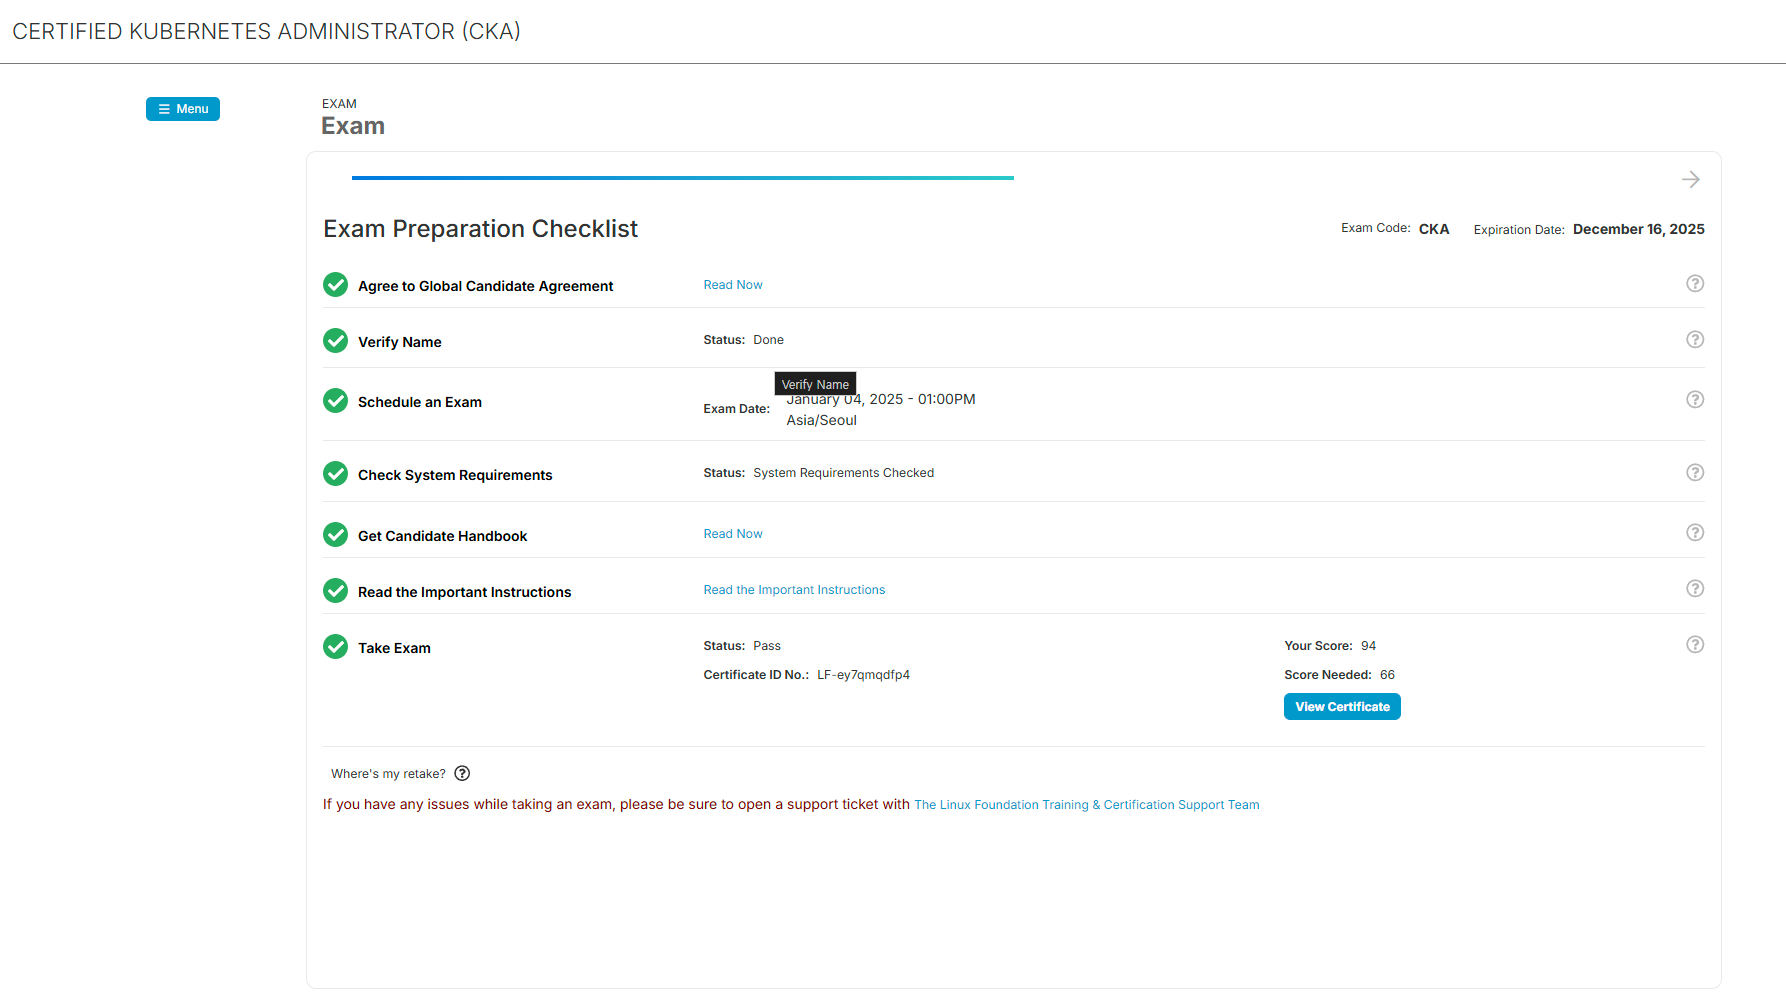The height and width of the screenshot is (992, 1786).
Task: Open Linux Foundation Training & Certification Support Team link
Action: (x=1087, y=805)
